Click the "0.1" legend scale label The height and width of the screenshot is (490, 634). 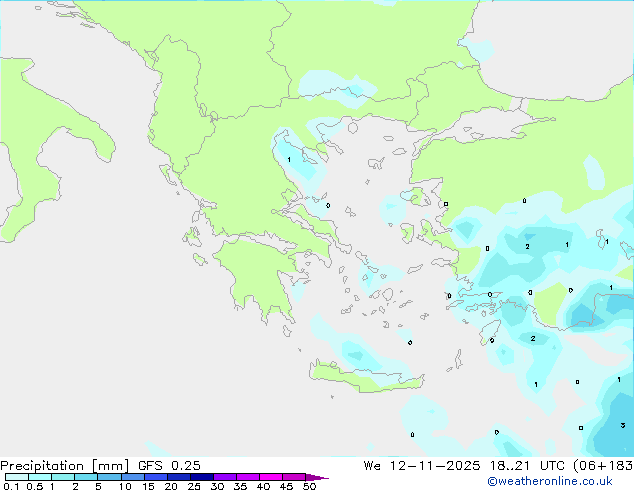pos(11,486)
